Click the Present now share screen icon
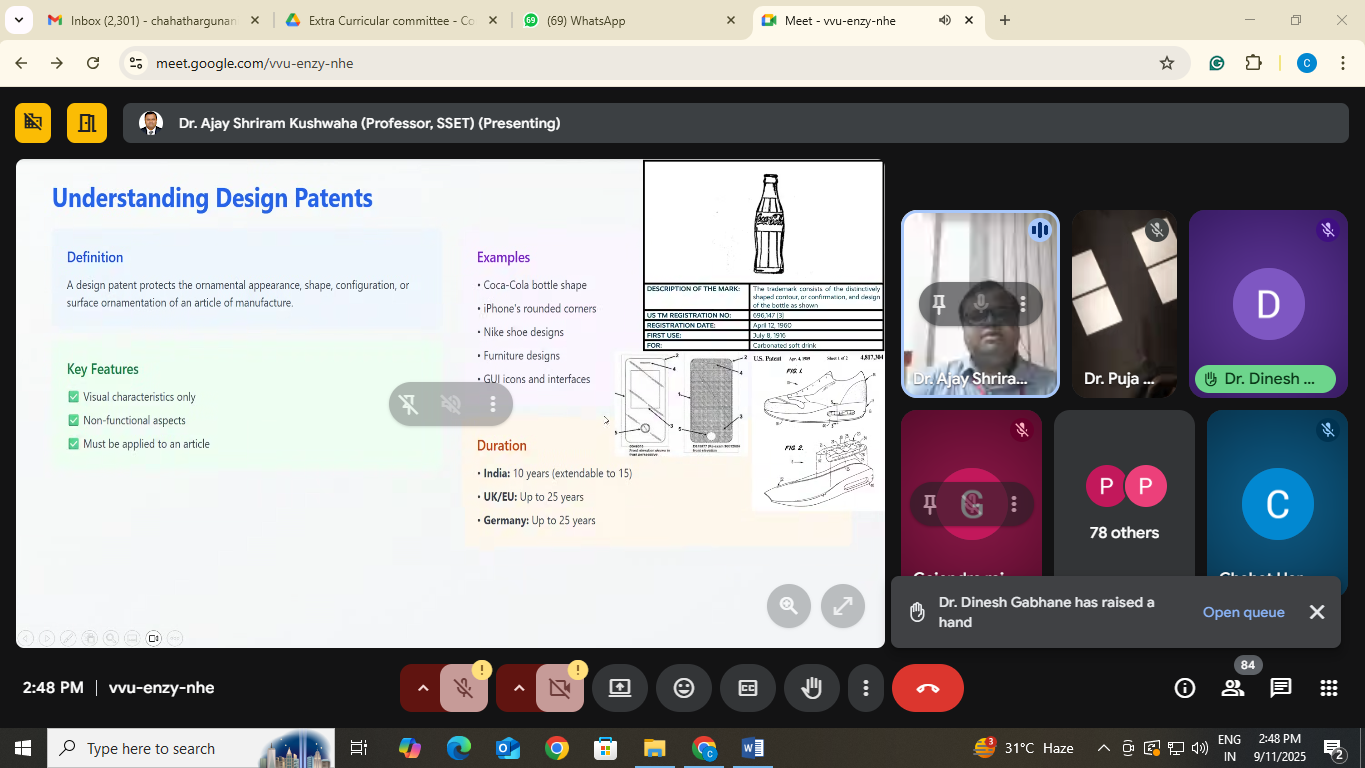This screenshot has width=1365, height=768. [x=620, y=688]
